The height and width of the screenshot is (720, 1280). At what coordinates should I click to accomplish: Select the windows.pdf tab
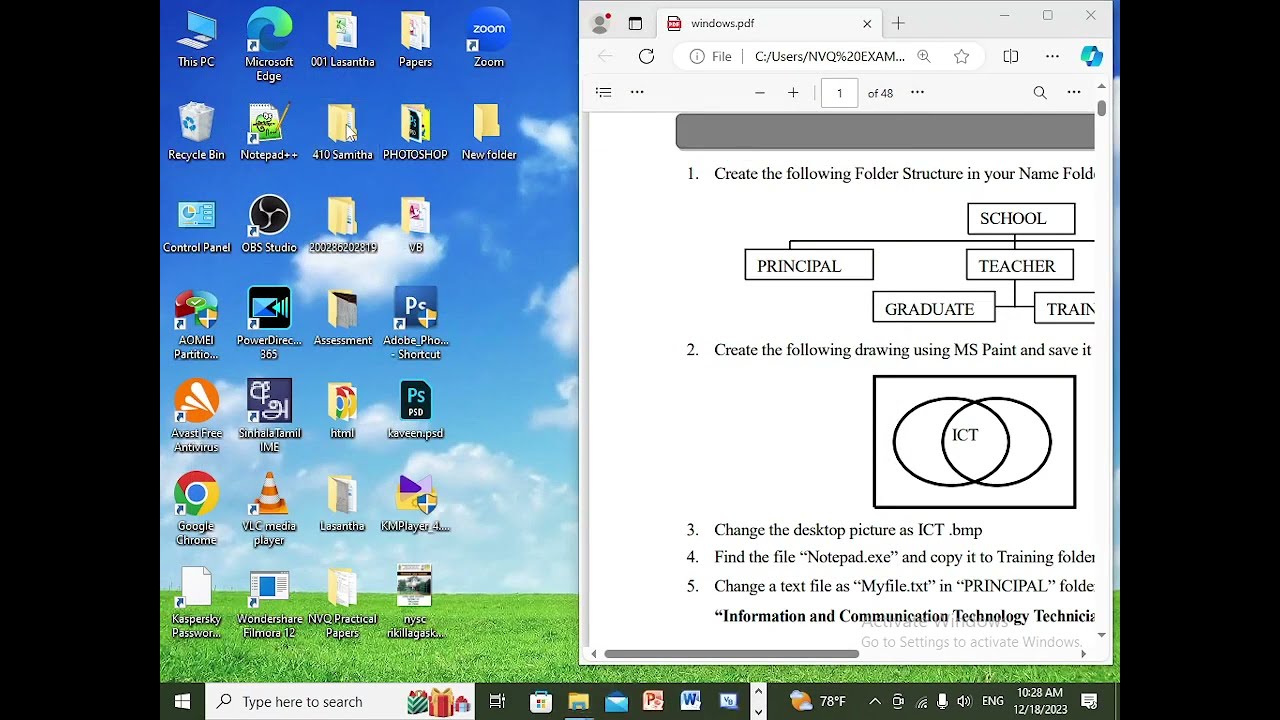tap(769, 23)
